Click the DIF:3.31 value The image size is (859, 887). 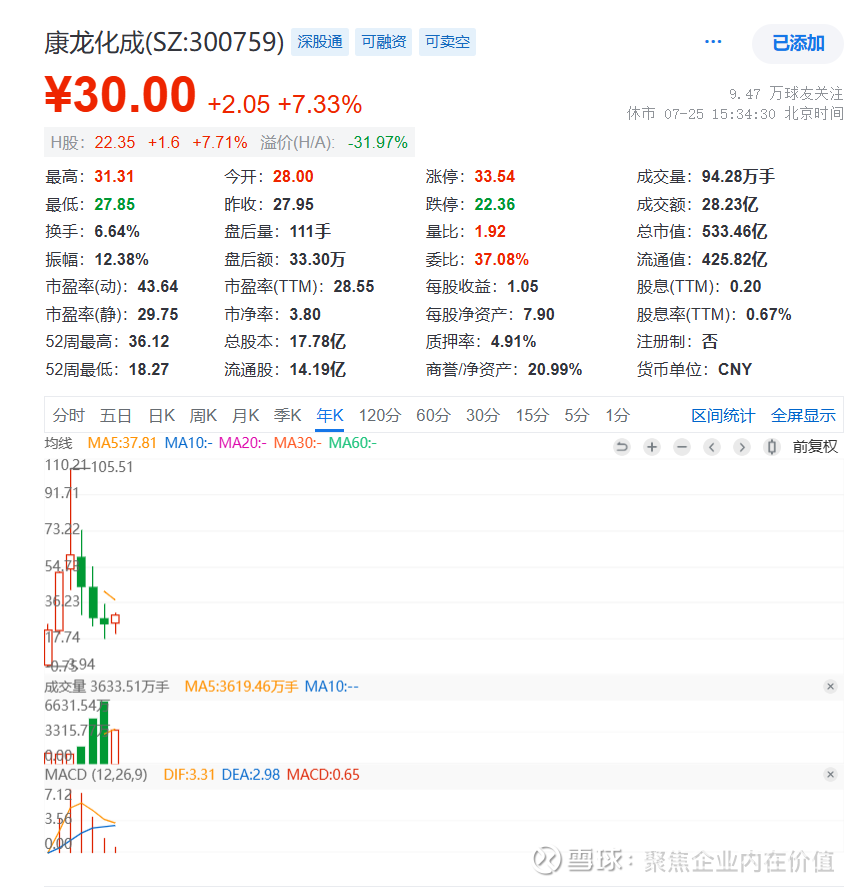(x=189, y=774)
